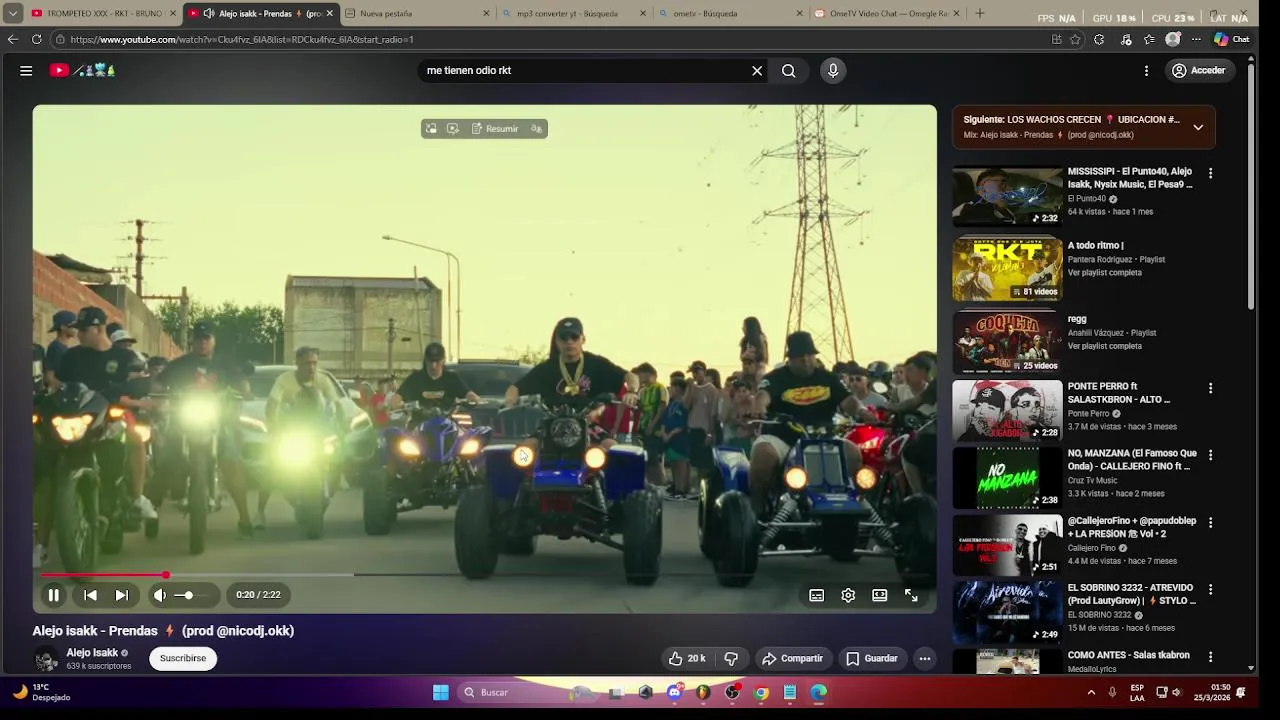Viewport: 1280px width, 720px height.
Task: Open the Windows Start menu
Action: pos(441,692)
